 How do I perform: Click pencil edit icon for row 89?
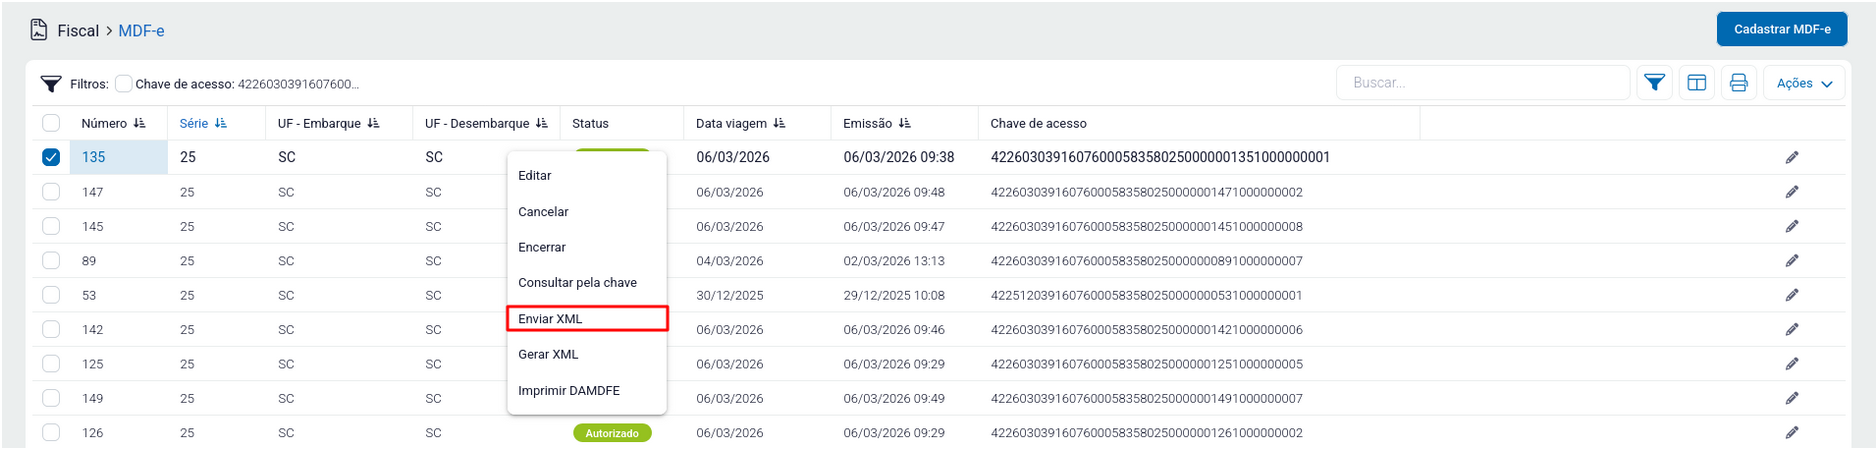click(1791, 261)
